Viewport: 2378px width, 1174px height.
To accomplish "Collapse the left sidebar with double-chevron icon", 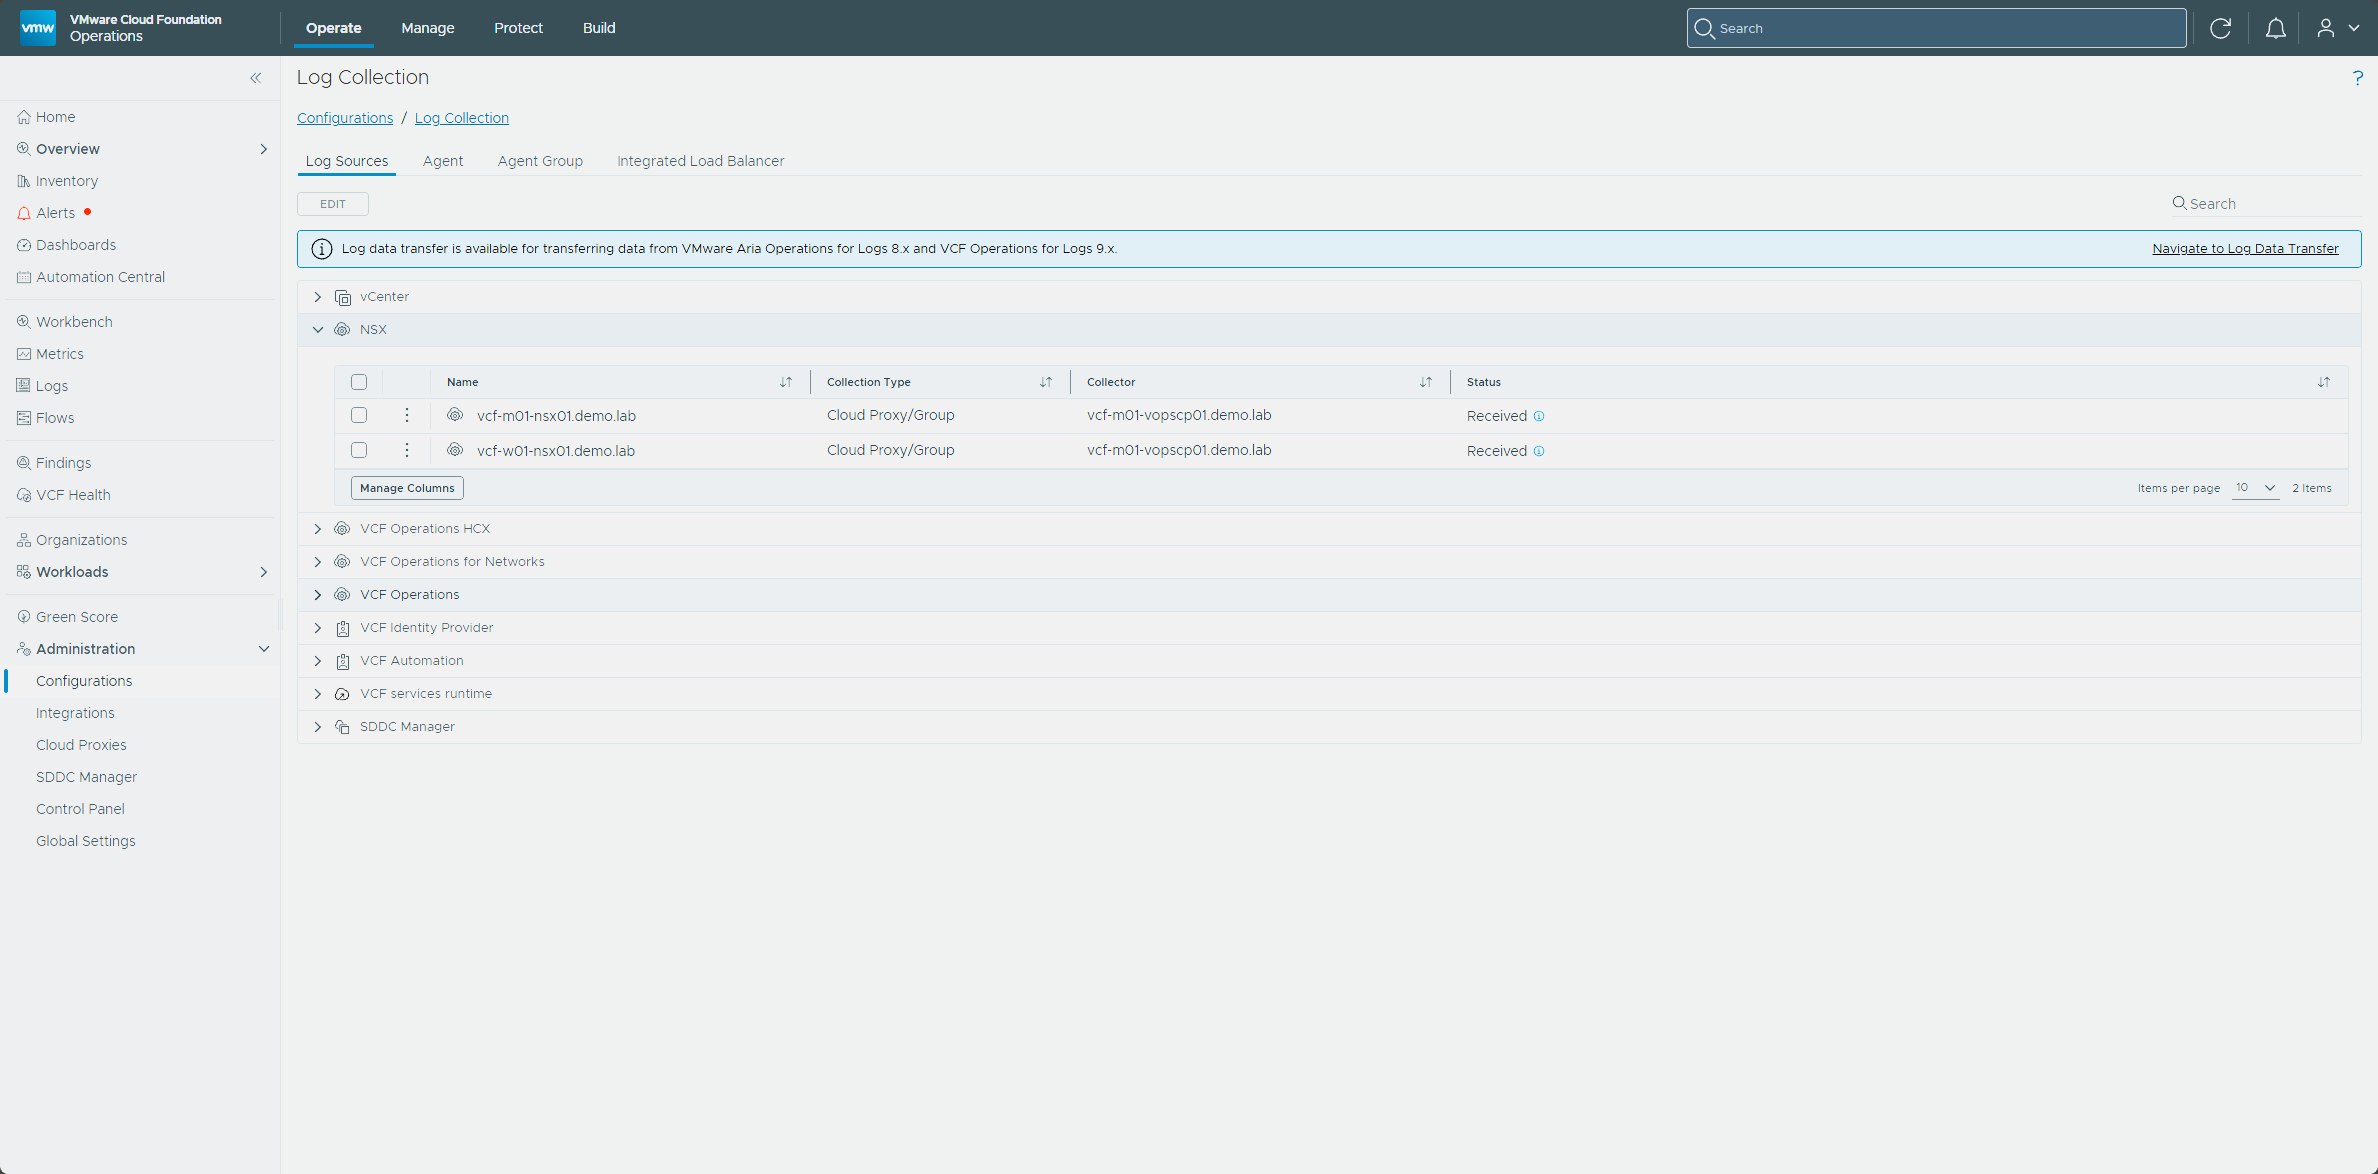I will click(x=256, y=78).
